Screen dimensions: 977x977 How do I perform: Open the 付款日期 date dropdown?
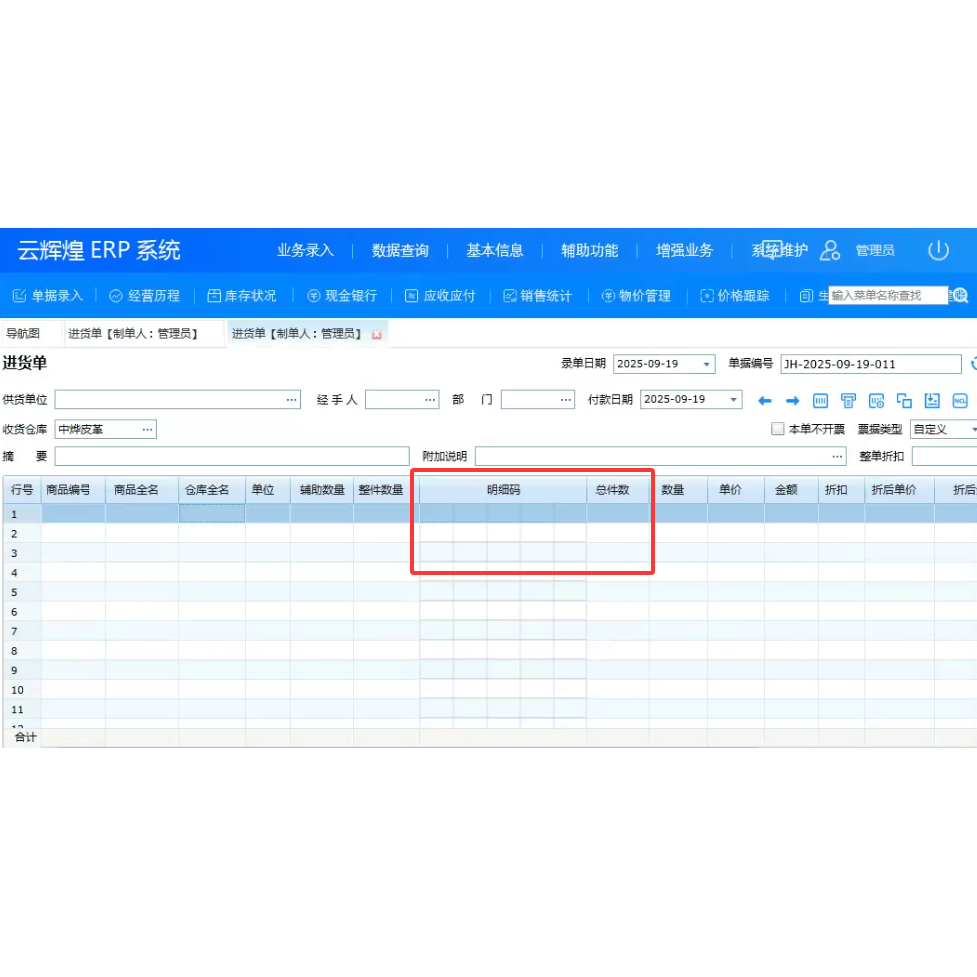tap(733, 399)
